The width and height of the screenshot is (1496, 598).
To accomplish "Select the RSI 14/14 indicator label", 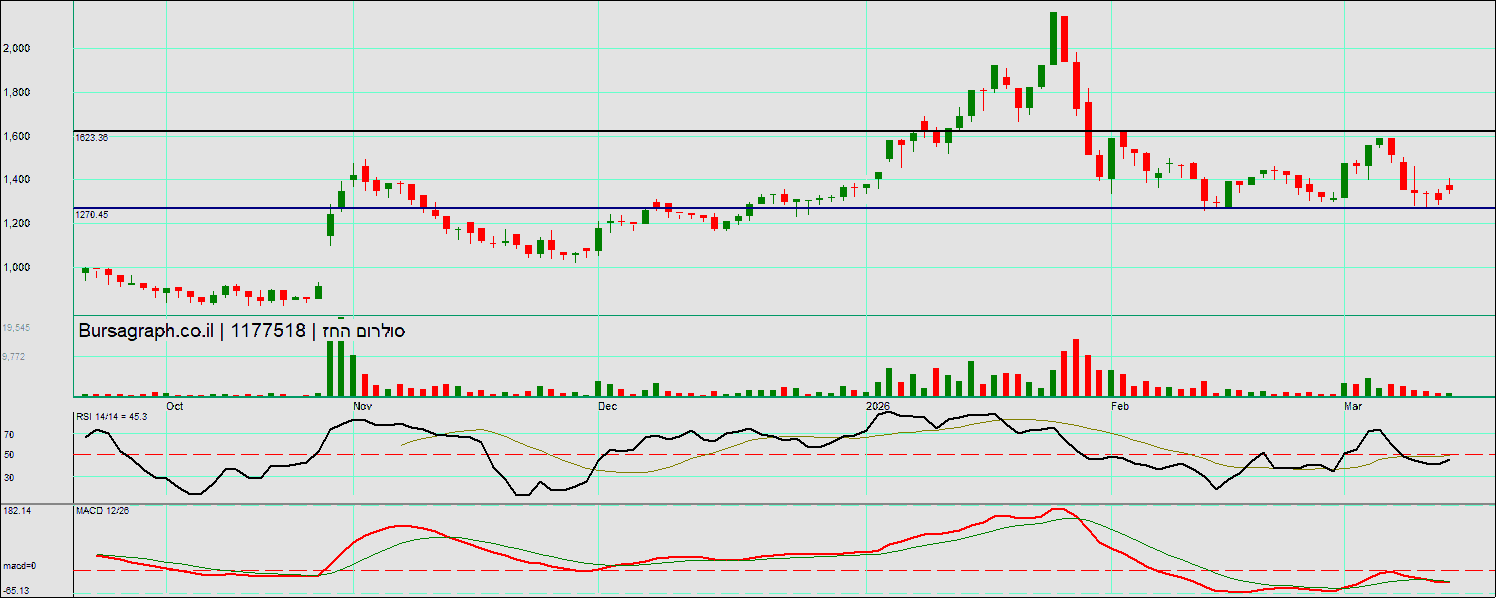I will coord(112,416).
